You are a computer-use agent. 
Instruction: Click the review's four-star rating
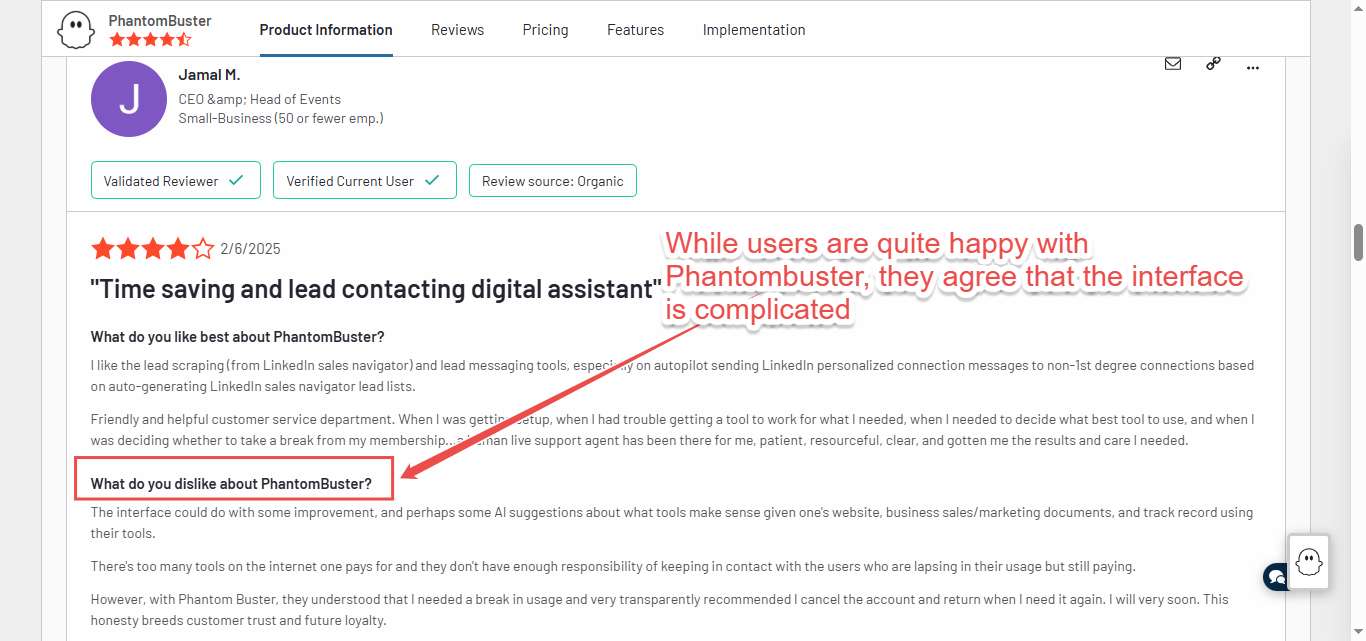pyautogui.click(x=153, y=249)
